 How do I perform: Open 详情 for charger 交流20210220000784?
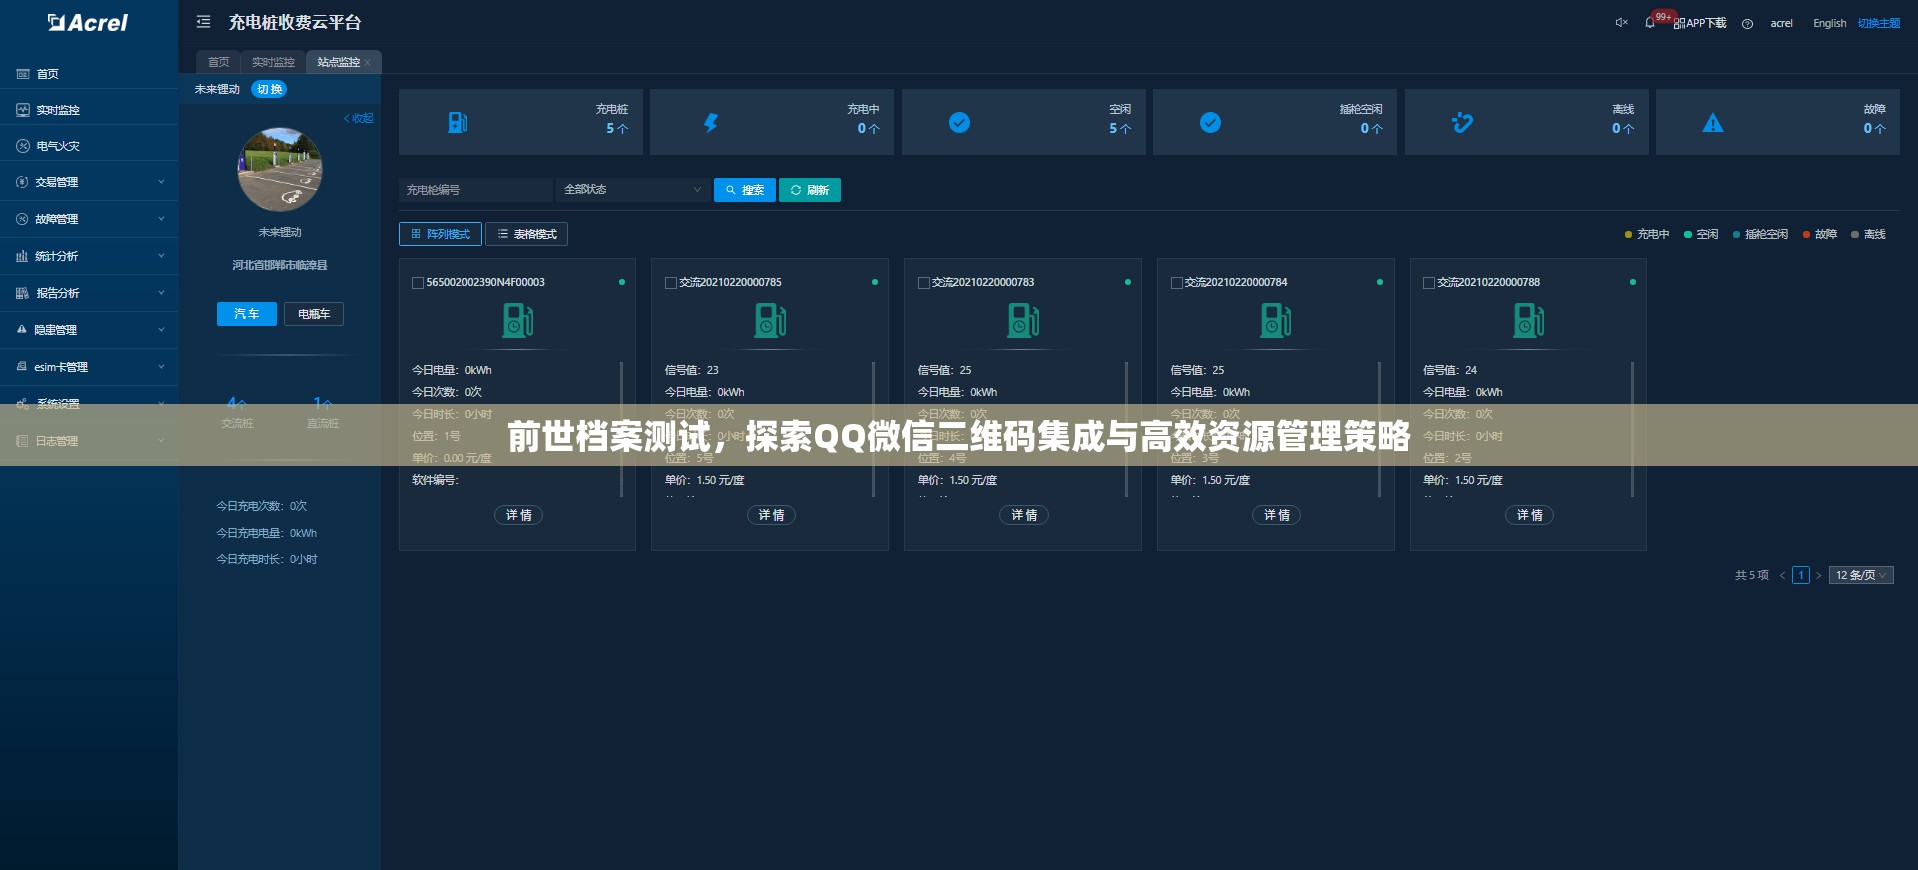pos(1276,515)
